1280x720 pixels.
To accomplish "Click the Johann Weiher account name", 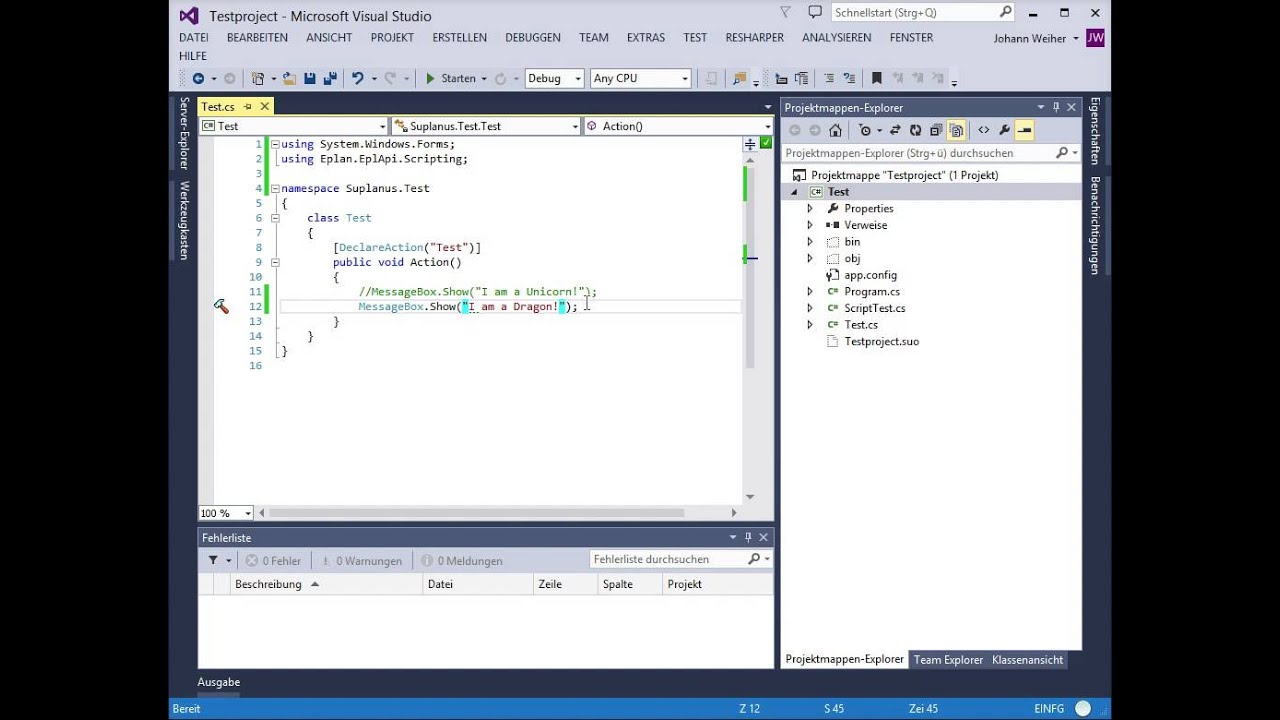I will click(x=1030, y=38).
